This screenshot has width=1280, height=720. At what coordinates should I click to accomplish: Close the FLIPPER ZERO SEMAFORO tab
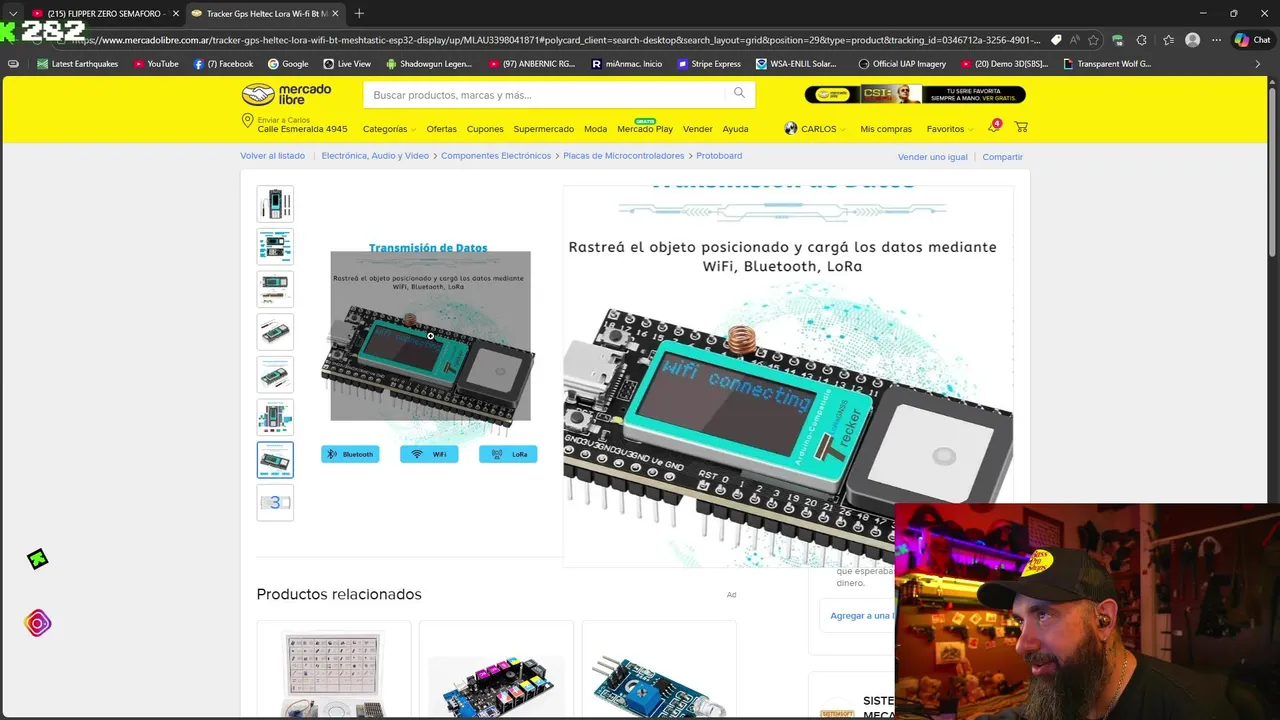pyautogui.click(x=175, y=13)
